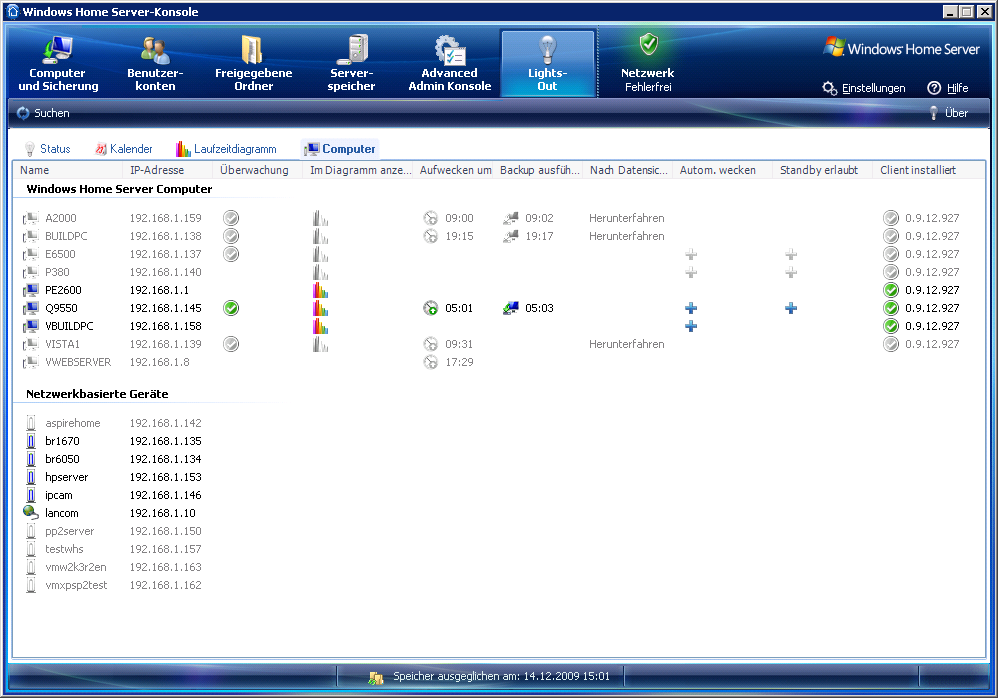Image resolution: width=998 pixels, height=698 pixels.
Task: Click client installed checkmark for PE2600
Action: (x=891, y=290)
